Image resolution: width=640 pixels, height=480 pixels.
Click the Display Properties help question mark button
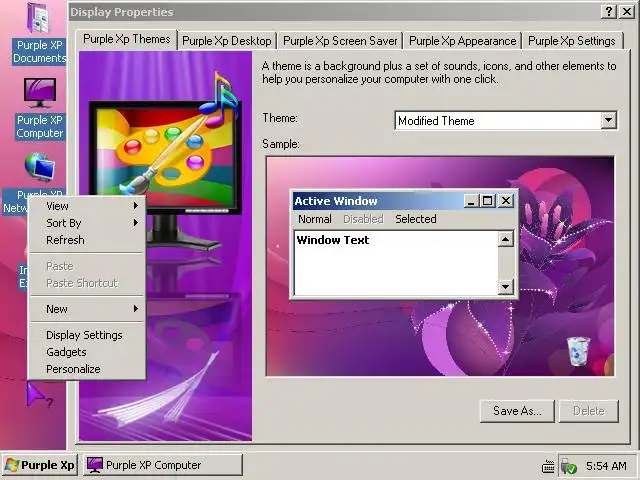click(x=609, y=11)
